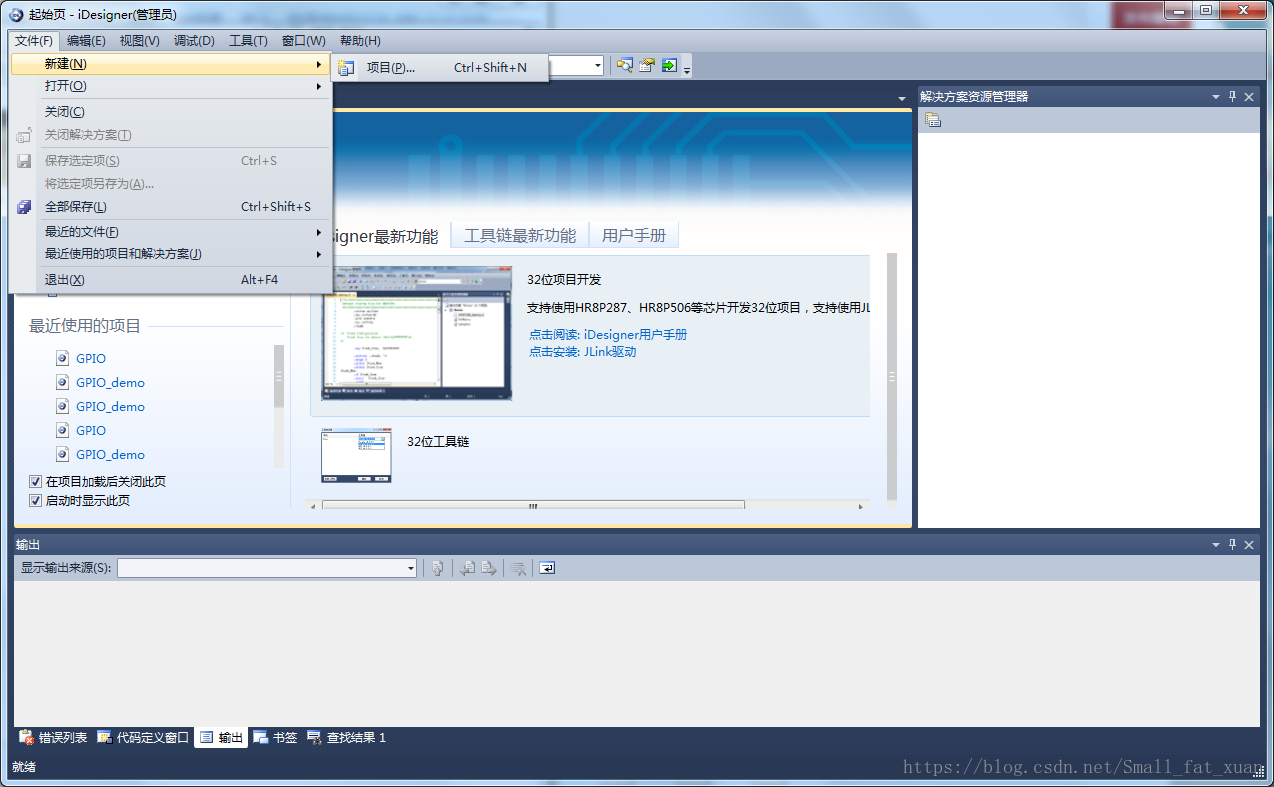The image size is (1274, 787).
Task: Click the start page content vertical scrollbar
Action: 892,376
